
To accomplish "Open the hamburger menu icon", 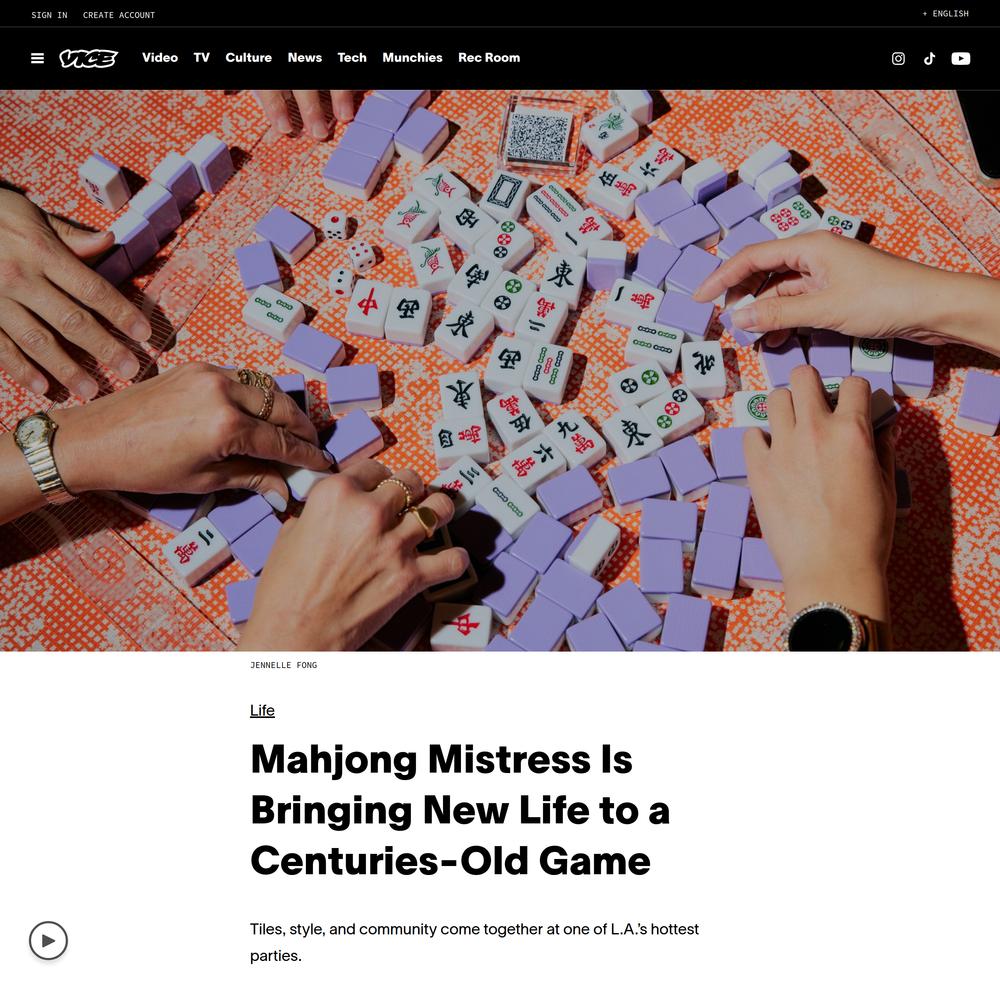I will [x=38, y=58].
